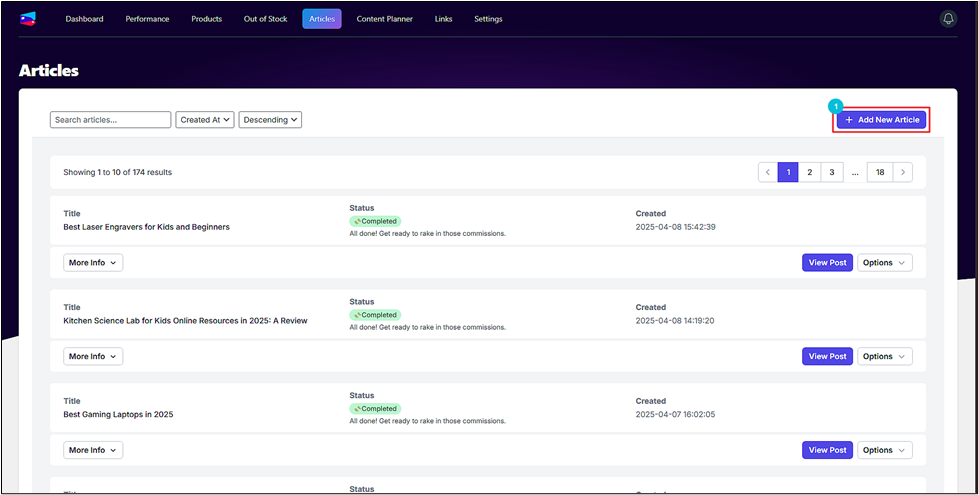This screenshot has width=979, height=495.
Task: Select page 1 in pagination
Action: point(788,172)
